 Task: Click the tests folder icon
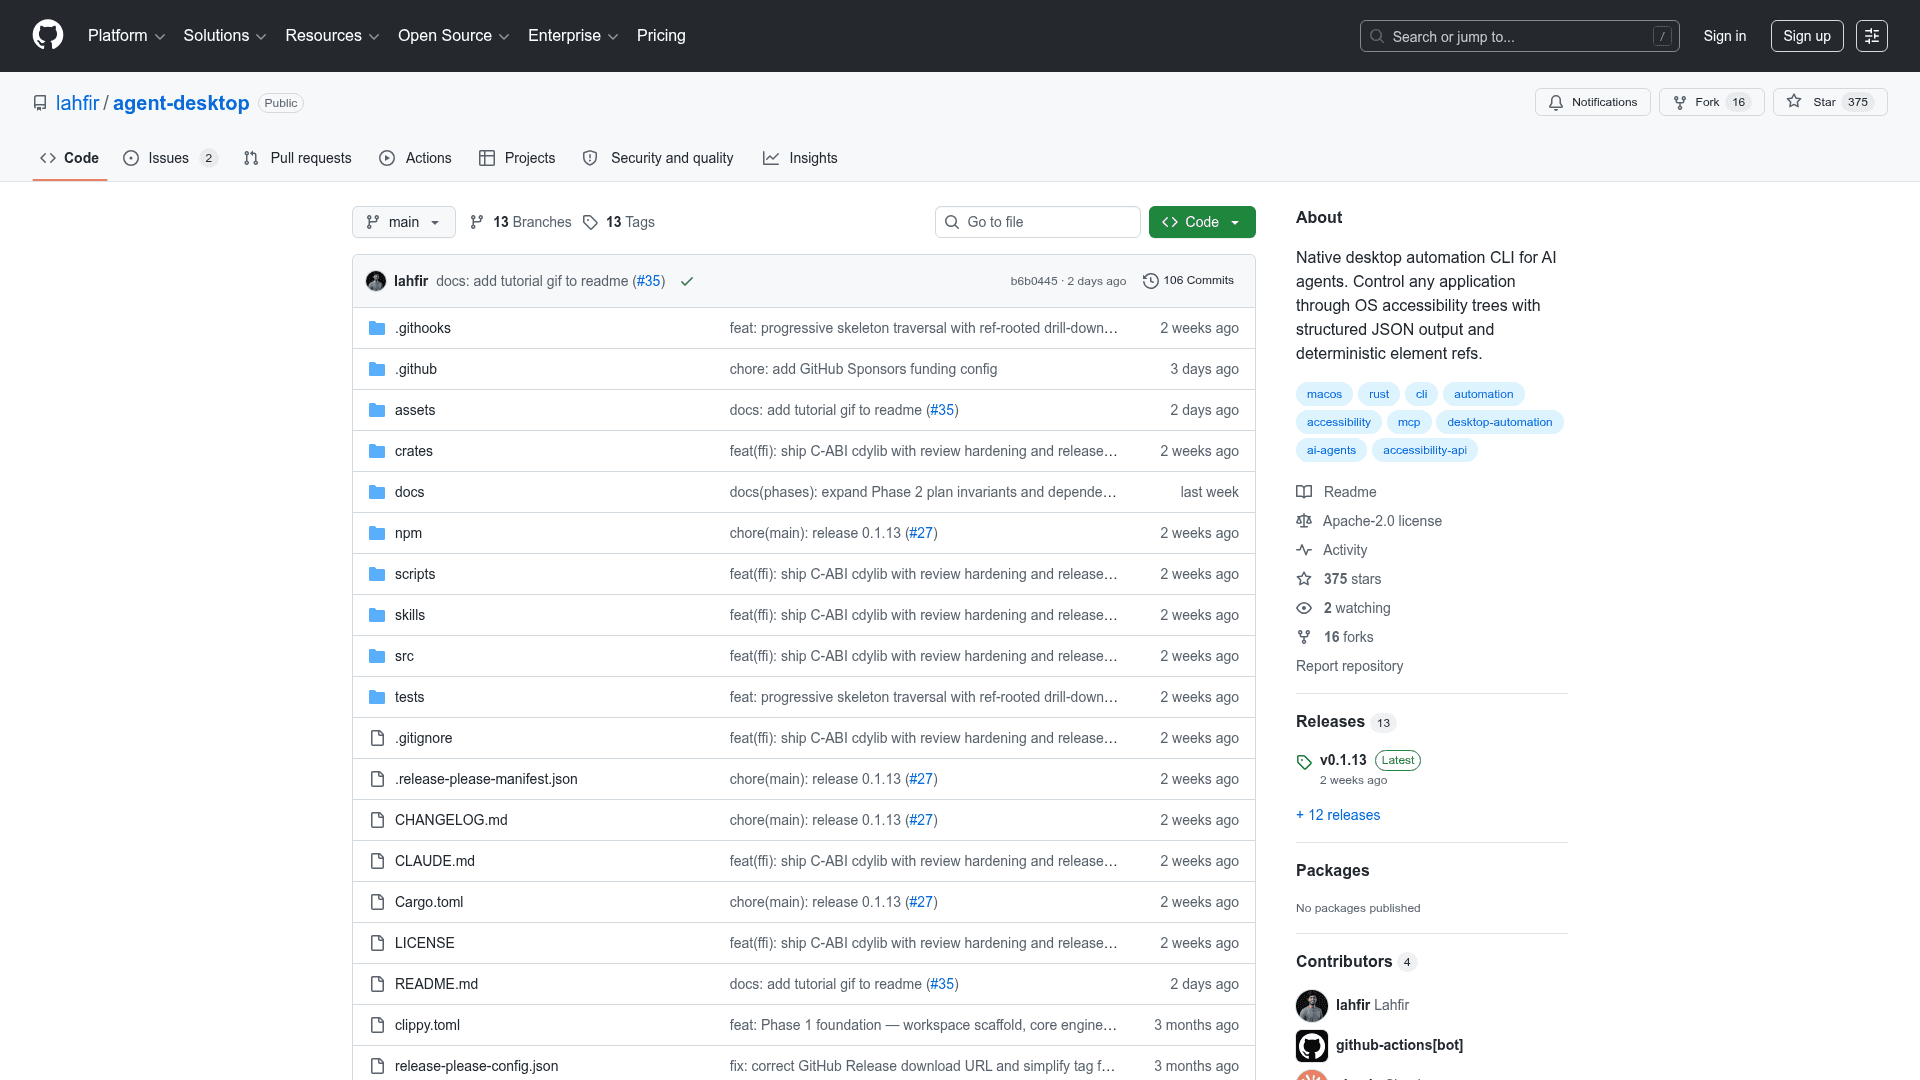coord(377,697)
